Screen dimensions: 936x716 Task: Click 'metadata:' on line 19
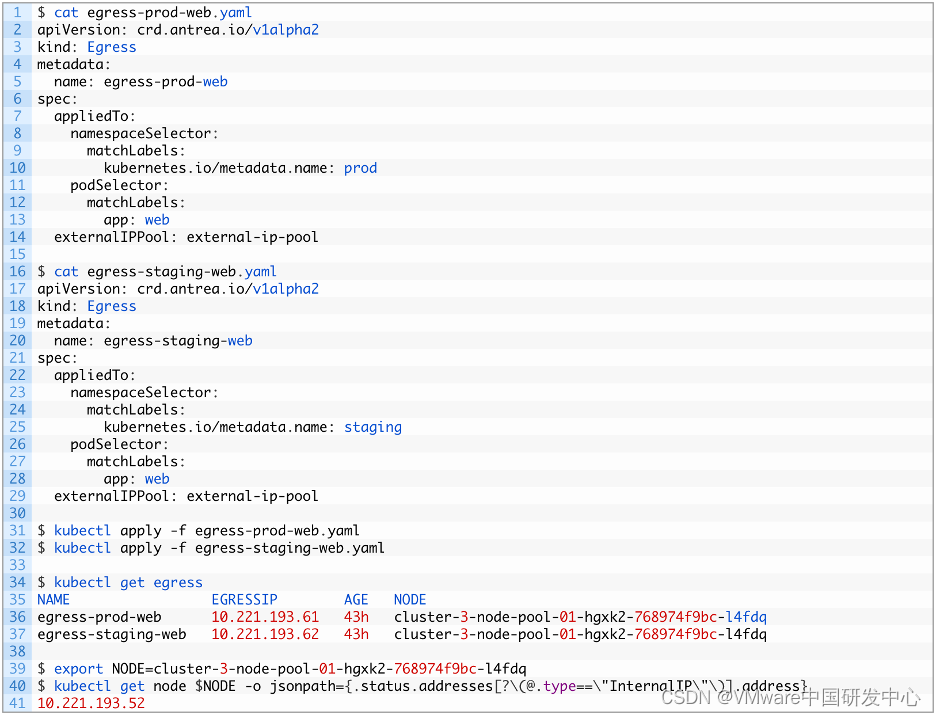tap(74, 324)
